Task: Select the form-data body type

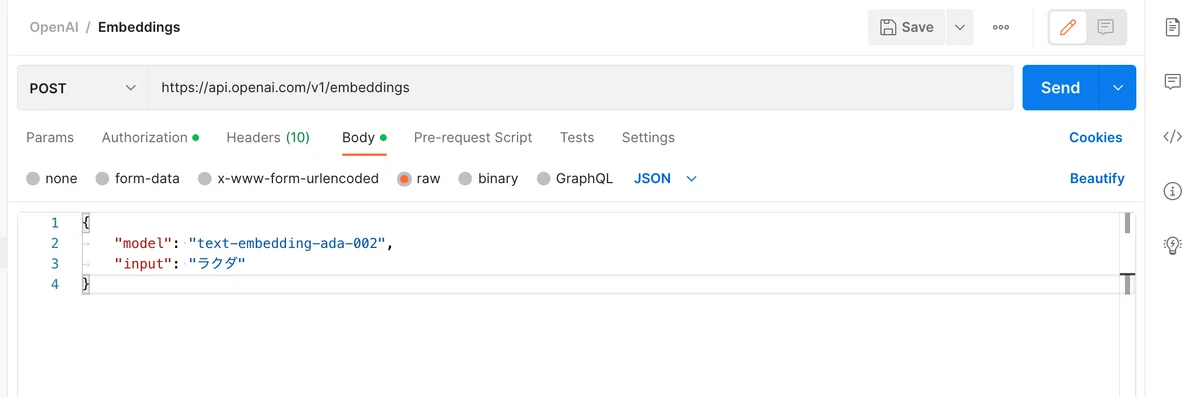Action: click(x=138, y=179)
